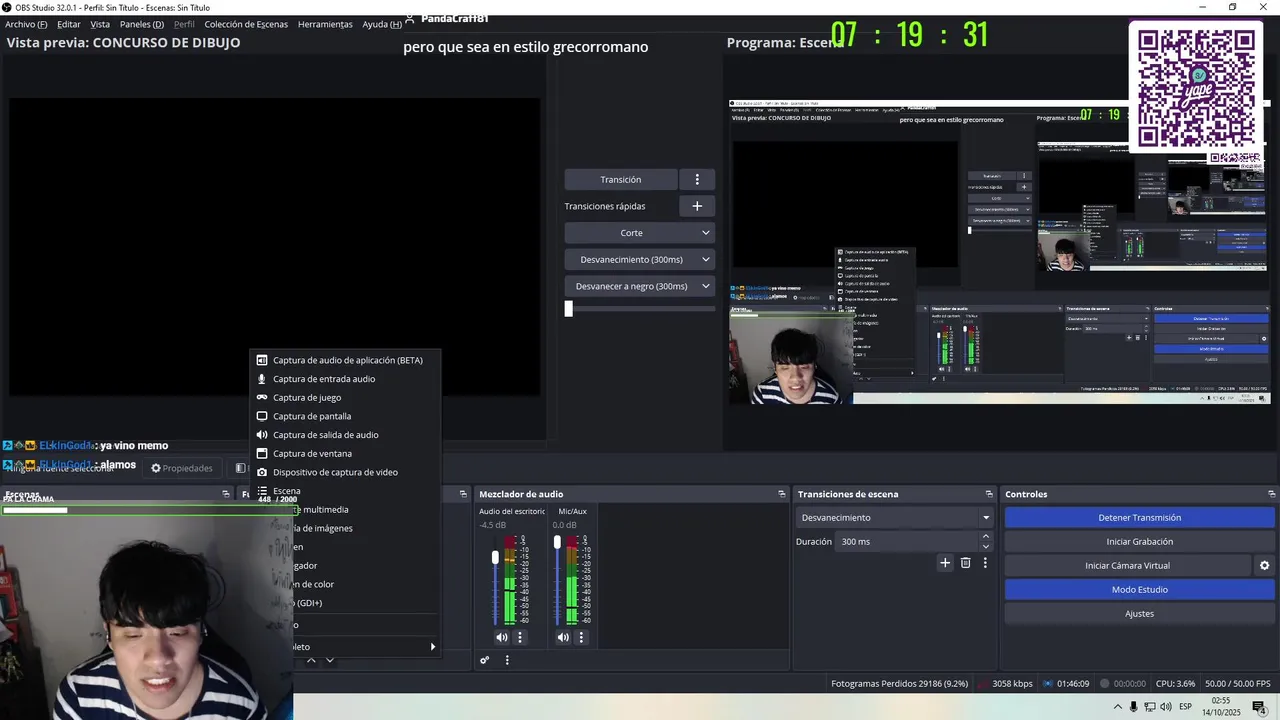The image size is (1280, 720).
Task: Expand the Corte quick transition dropdown
Action: click(639, 233)
